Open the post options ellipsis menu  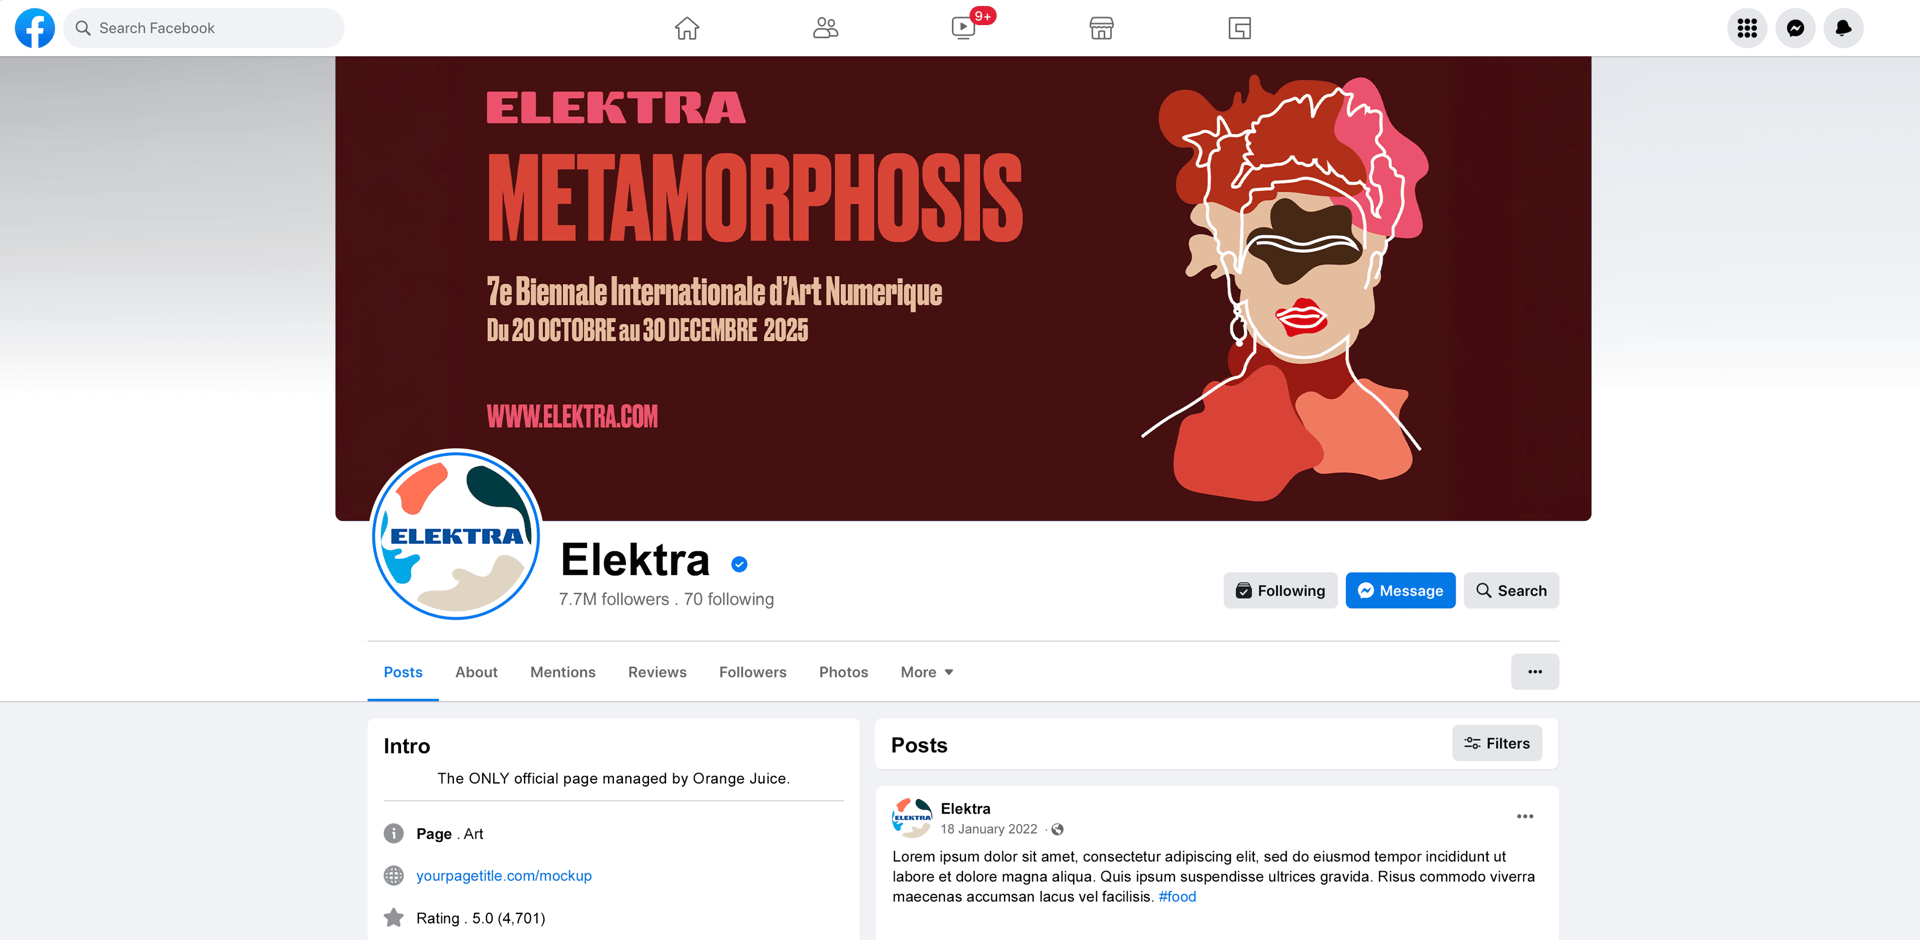pyautogui.click(x=1525, y=817)
